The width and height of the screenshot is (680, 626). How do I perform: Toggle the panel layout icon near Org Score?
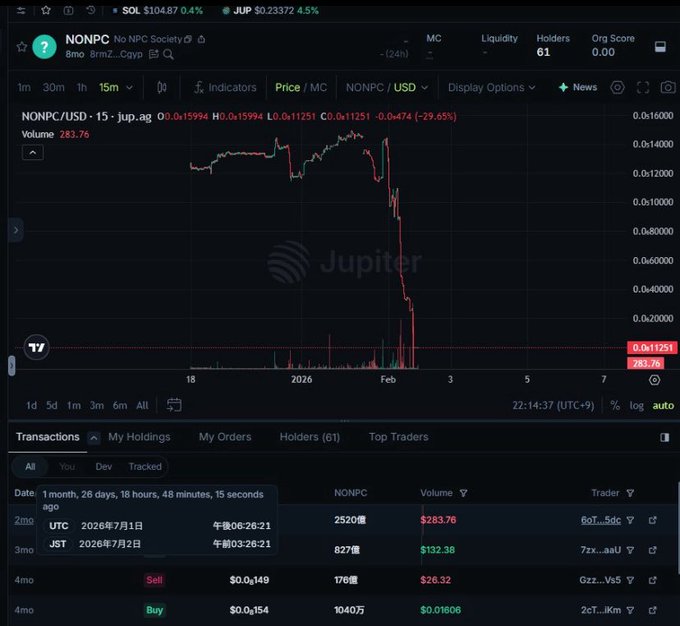point(660,46)
